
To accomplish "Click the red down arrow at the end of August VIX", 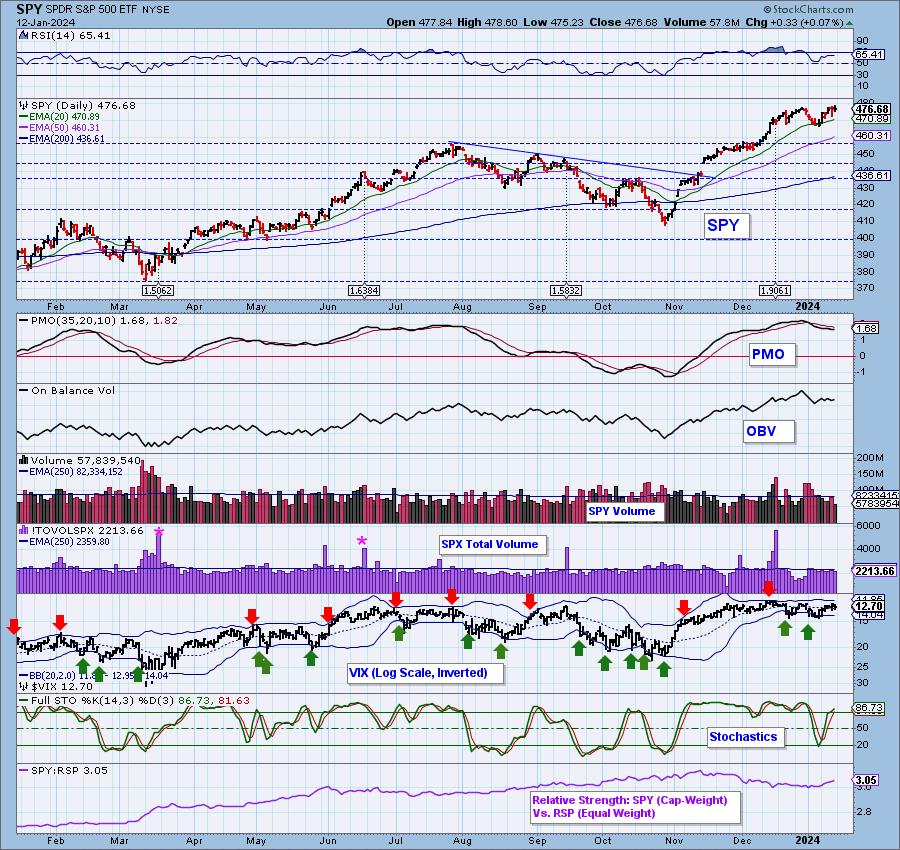I will [530, 601].
